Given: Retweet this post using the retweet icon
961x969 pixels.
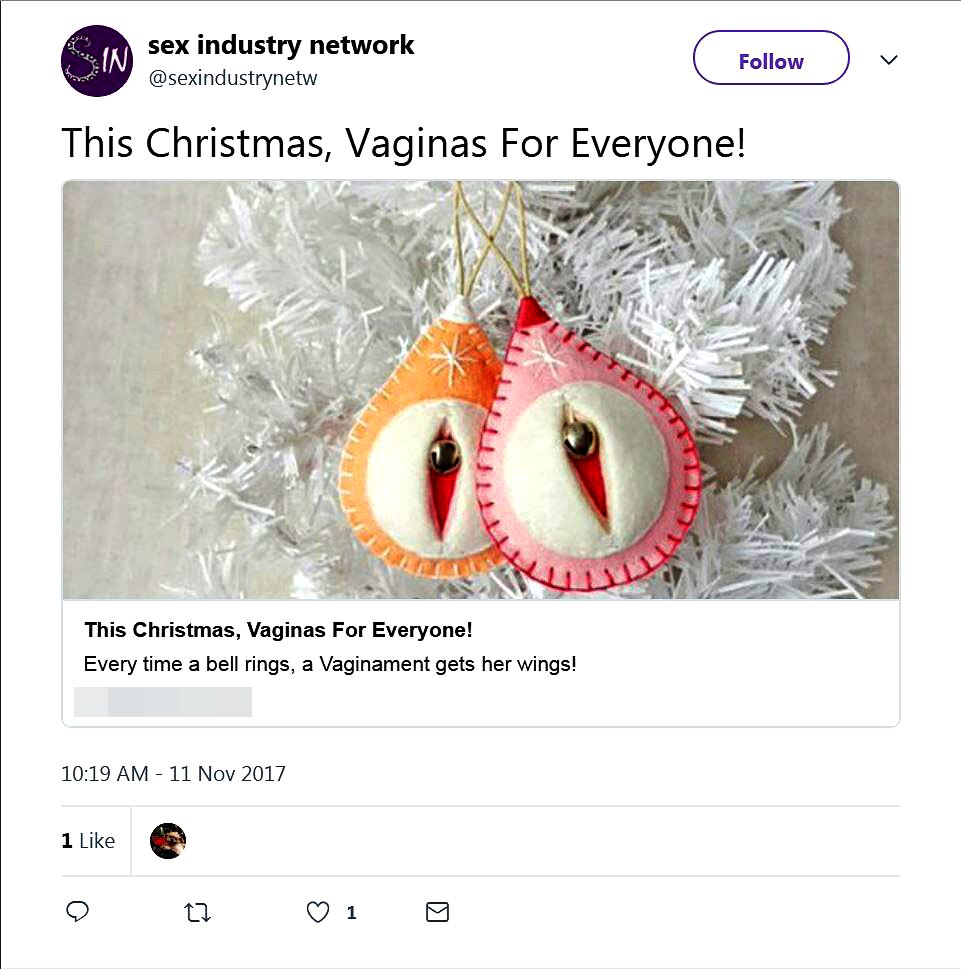Looking at the screenshot, I should point(198,912).
